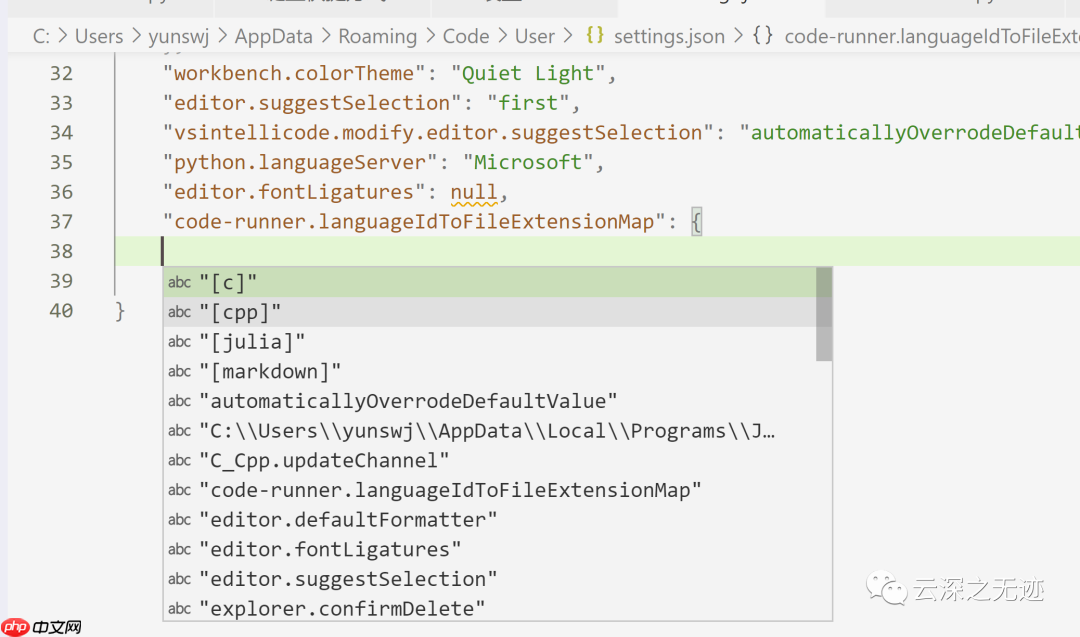Click the JSON braces icon before settings.json
The image size is (1080, 637).
click(595, 35)
